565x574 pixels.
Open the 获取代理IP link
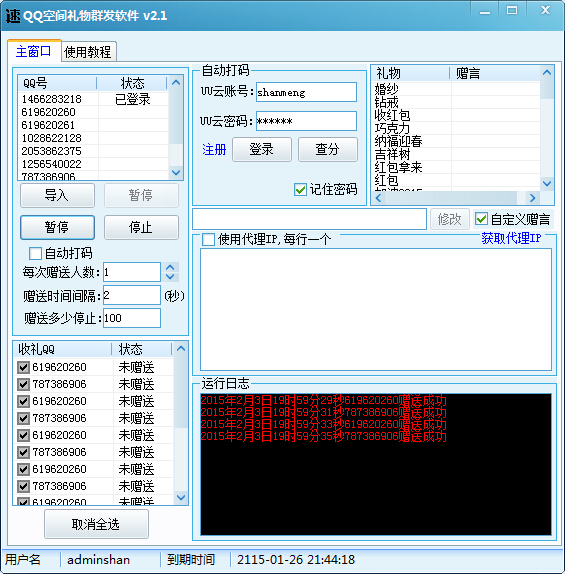(511, 238)
